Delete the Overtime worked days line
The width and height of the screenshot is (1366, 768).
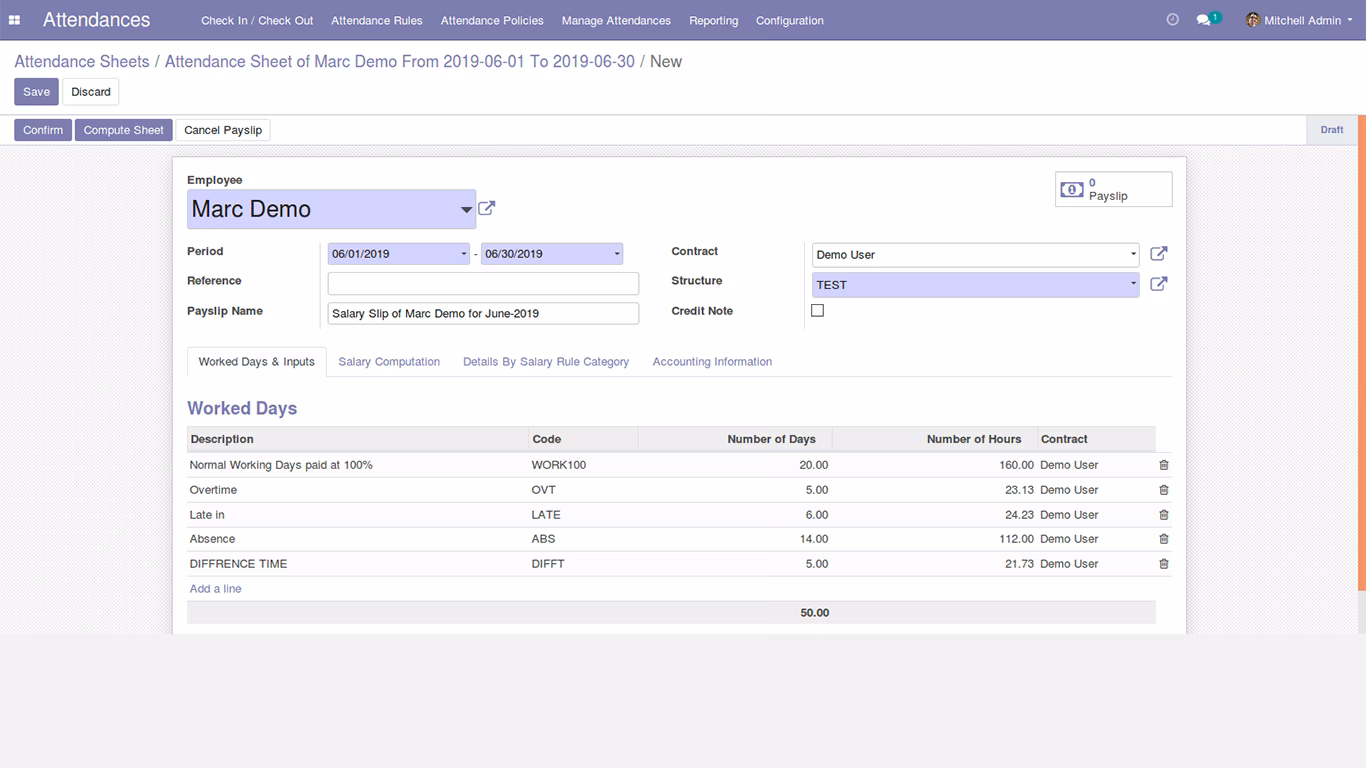click(1164, 490)
